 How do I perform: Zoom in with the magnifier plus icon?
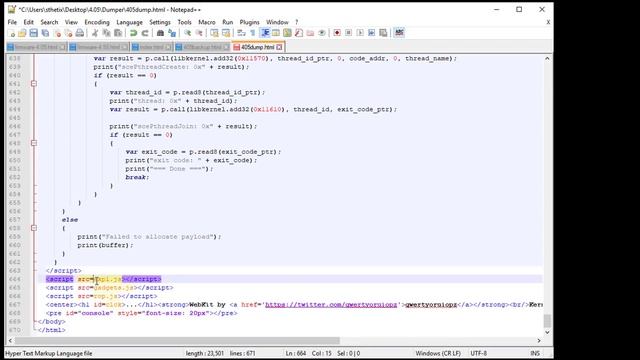(x=187, y=33)
